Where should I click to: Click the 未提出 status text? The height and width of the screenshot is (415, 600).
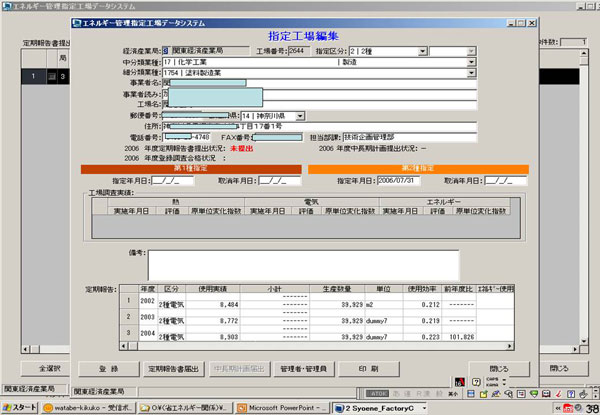click(x=241, y=148)
